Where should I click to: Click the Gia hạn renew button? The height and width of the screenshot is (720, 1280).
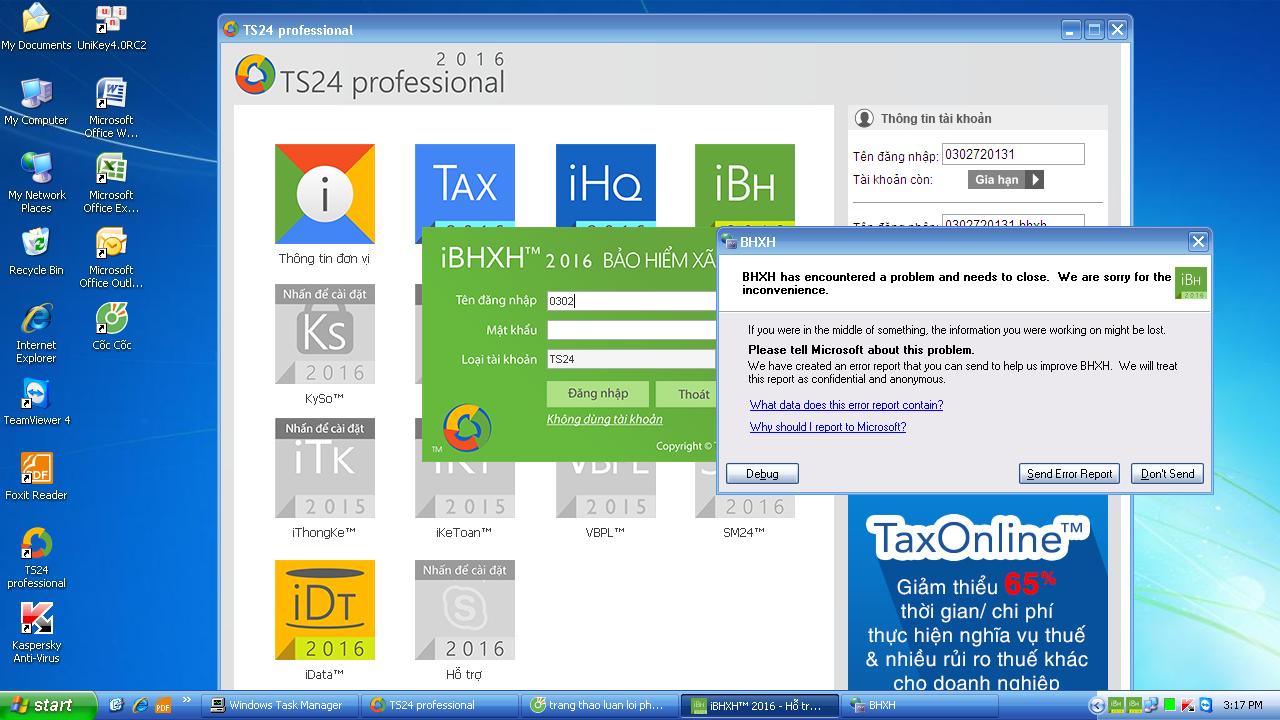[x=1006, y=180]
